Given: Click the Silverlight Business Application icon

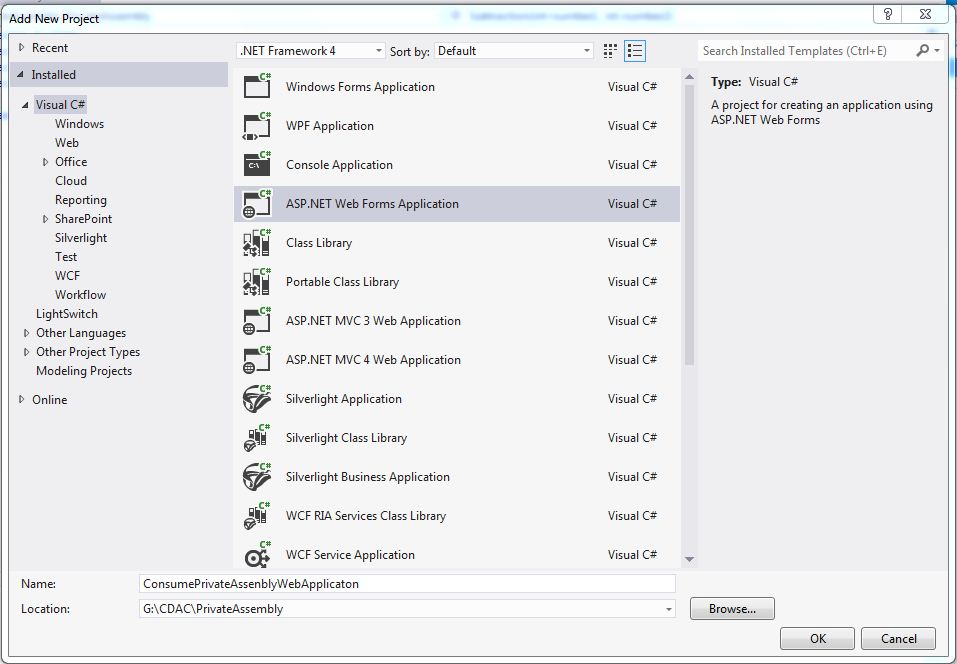Looking at the screenshot, I should click(x=257, y=477).
